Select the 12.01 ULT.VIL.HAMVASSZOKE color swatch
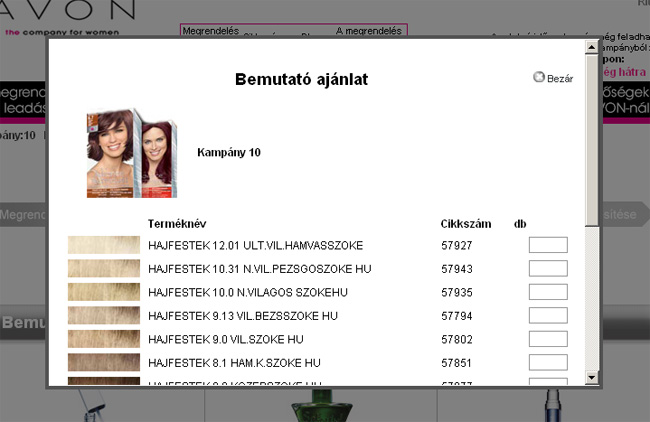This screenshot has height=422, width=650. coord(104,245)
